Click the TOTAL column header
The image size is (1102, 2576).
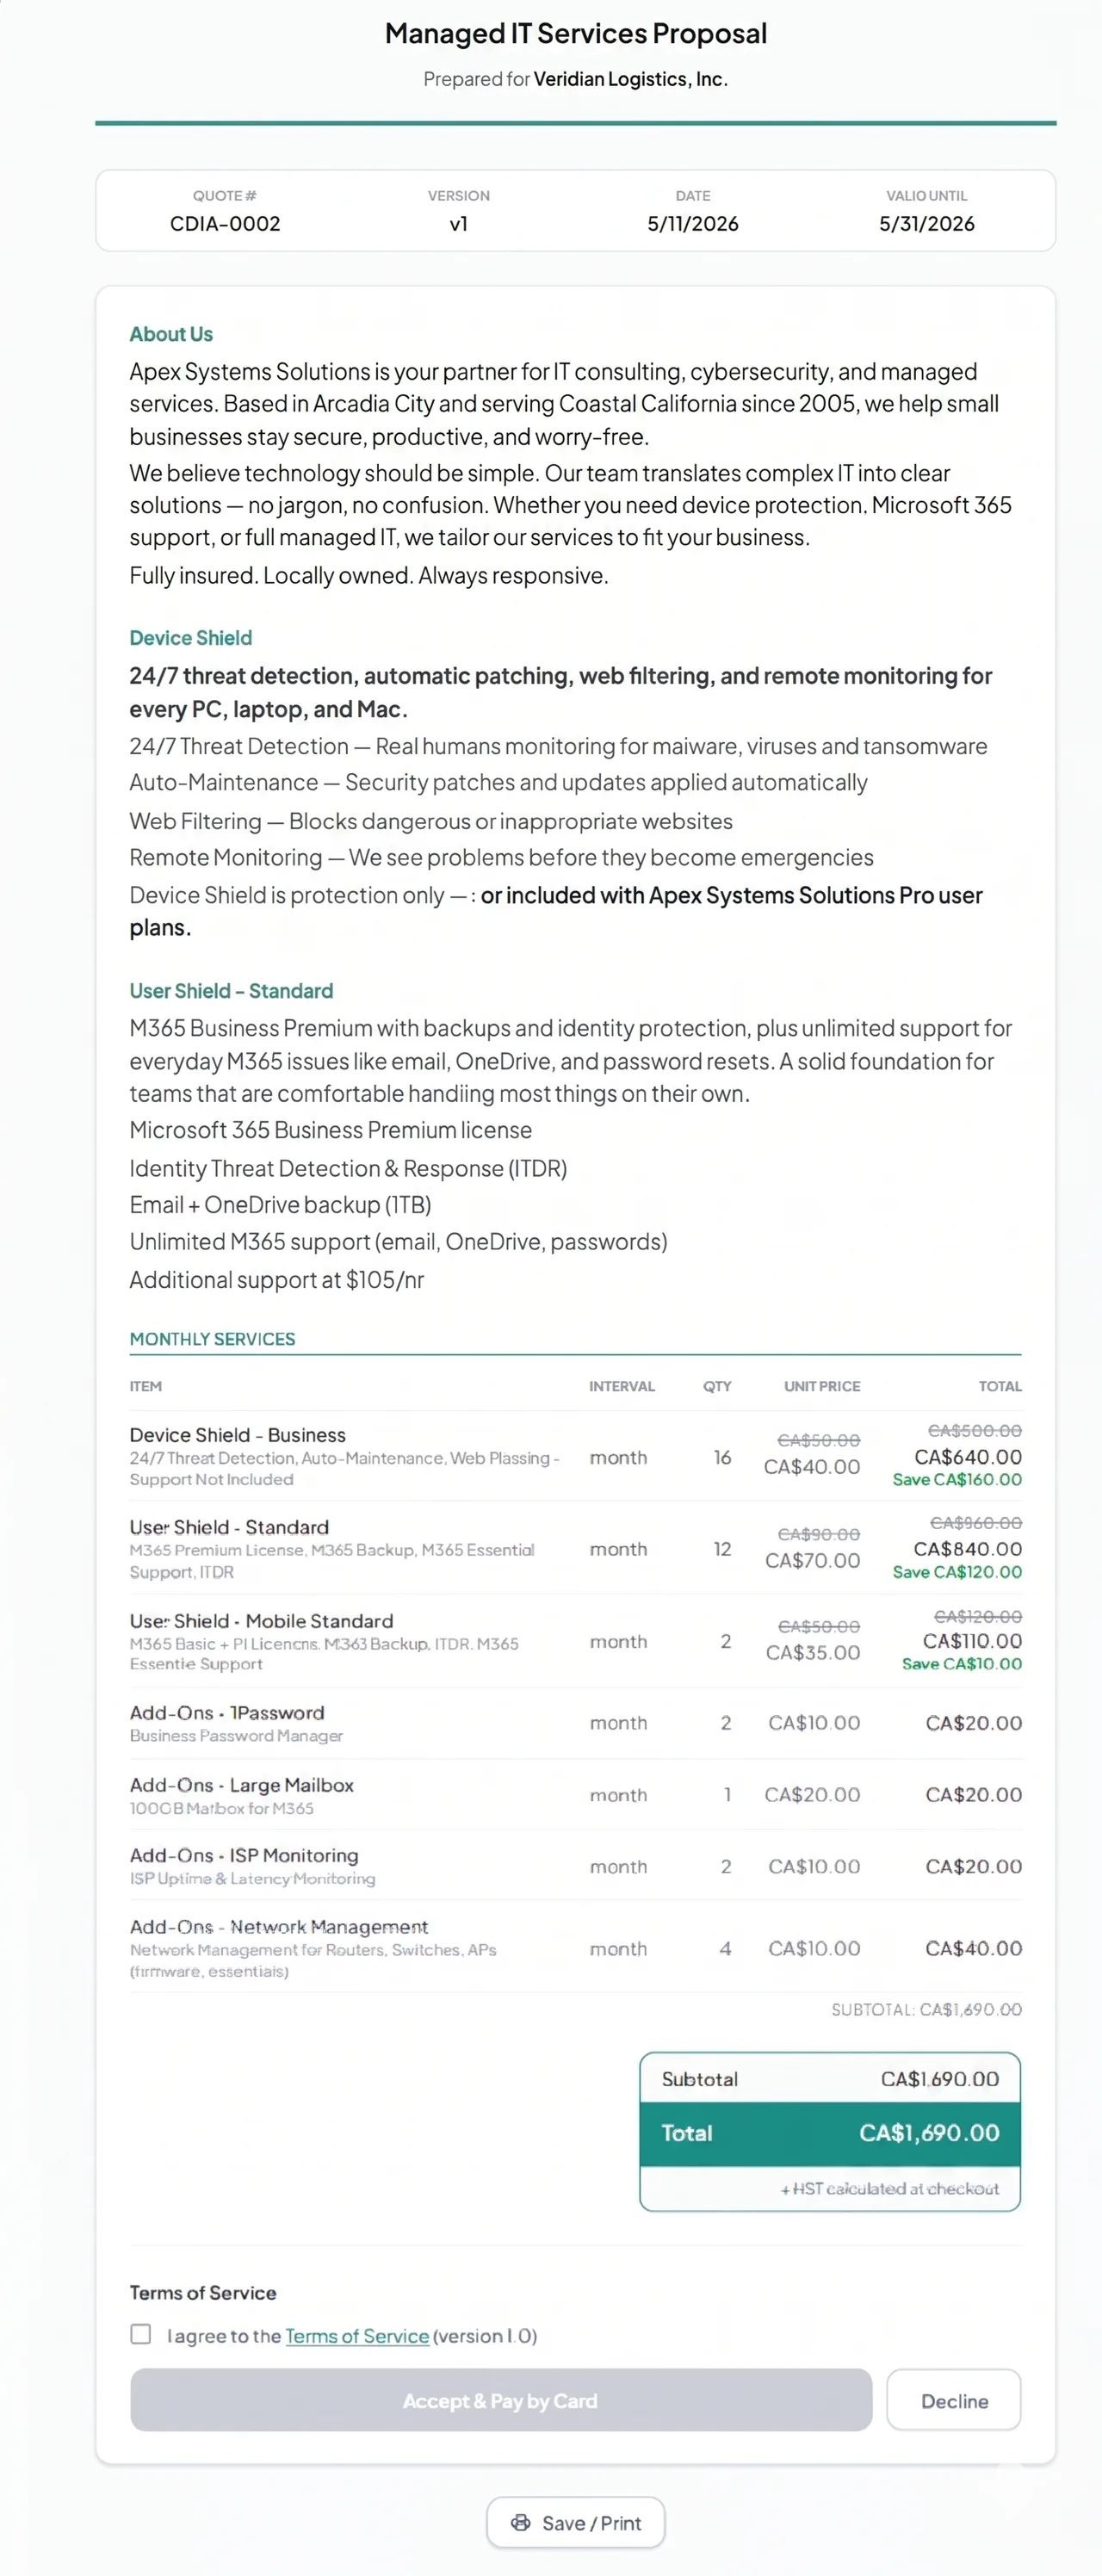pyautogui.click(x=1000, y=1386)
